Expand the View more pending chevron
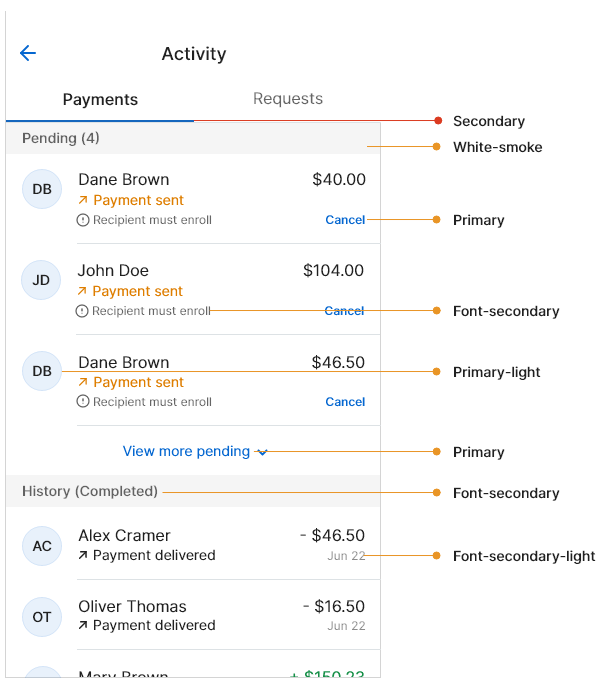Screen dimensions: 605x689 (x=262, y=452)
